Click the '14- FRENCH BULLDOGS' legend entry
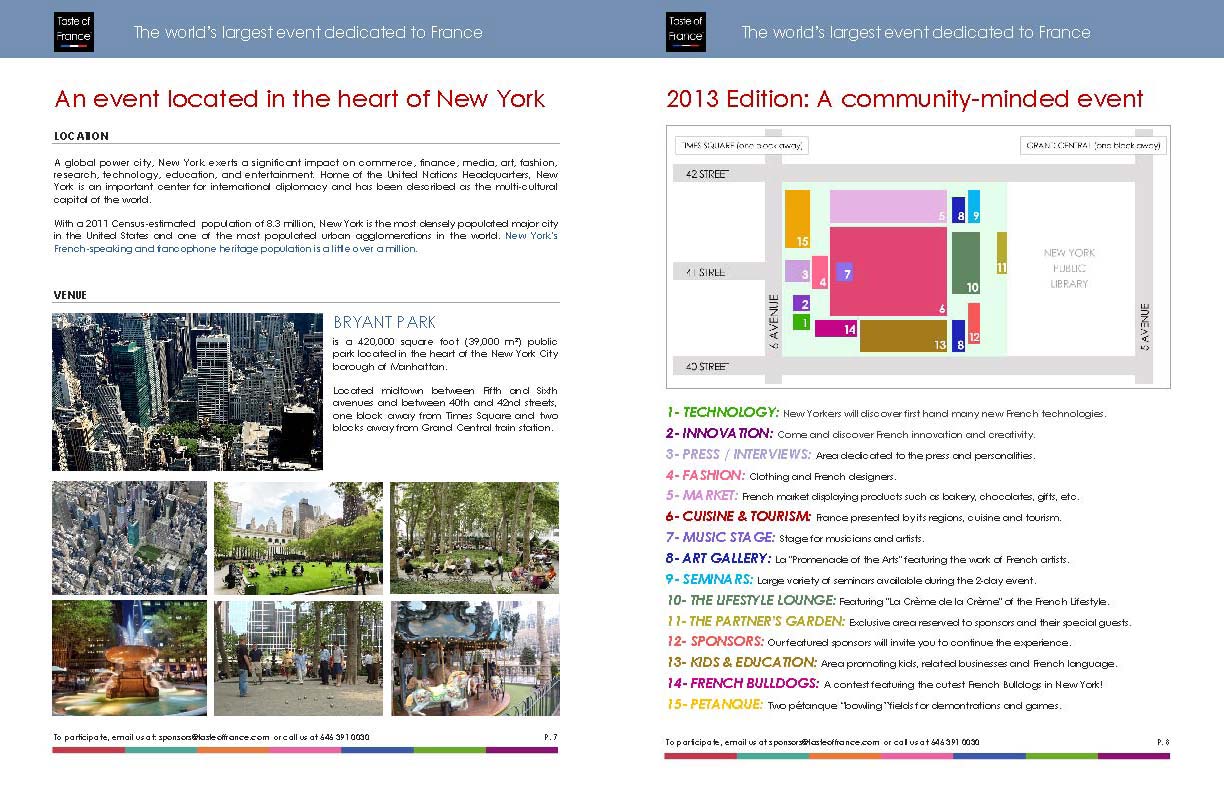The image size is (1224, 792). coord(743,684)
